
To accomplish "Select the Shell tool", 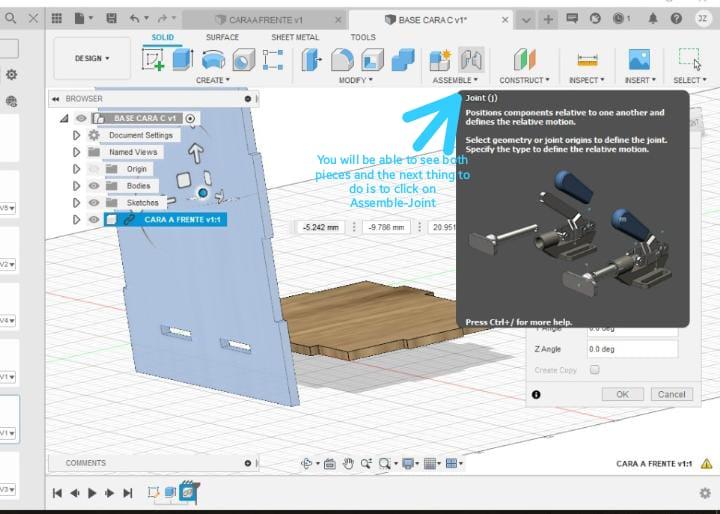I will click(372, 60).
